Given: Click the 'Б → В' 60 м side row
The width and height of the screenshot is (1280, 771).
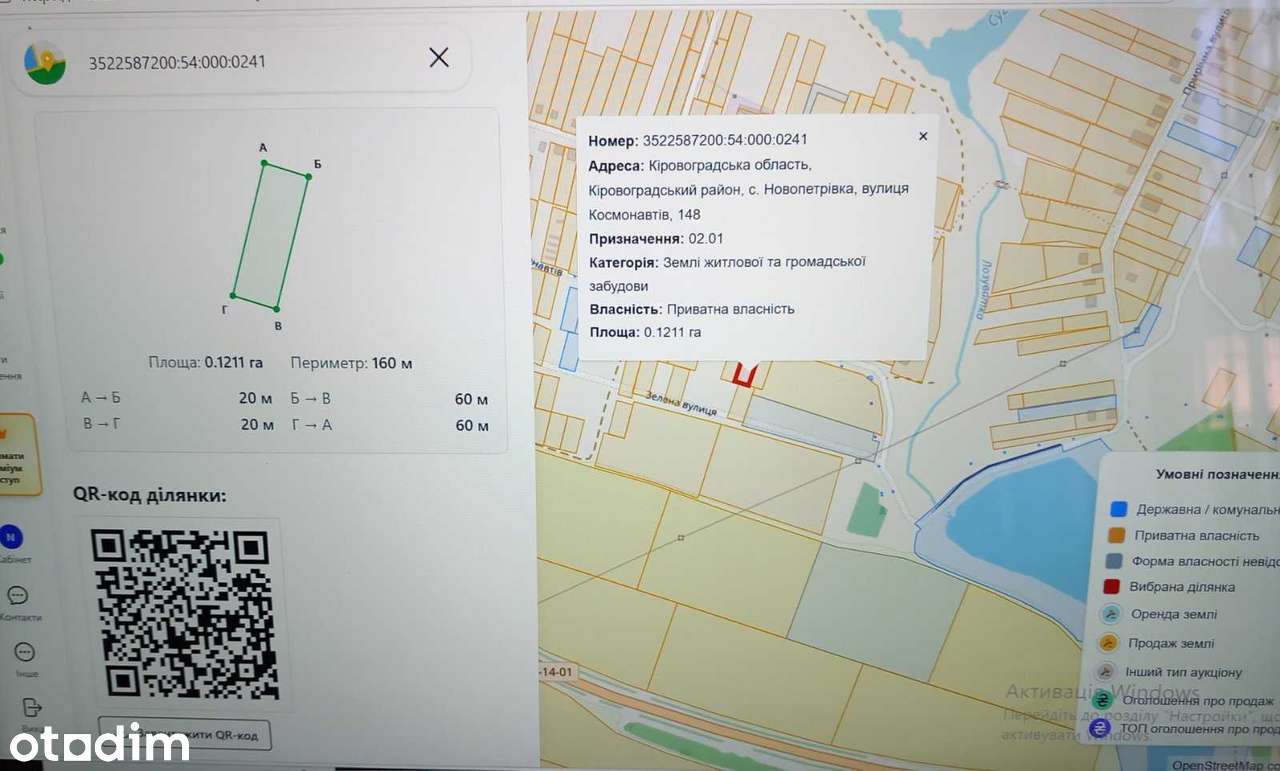Looking at the screenshot, I should pos(389,399).
